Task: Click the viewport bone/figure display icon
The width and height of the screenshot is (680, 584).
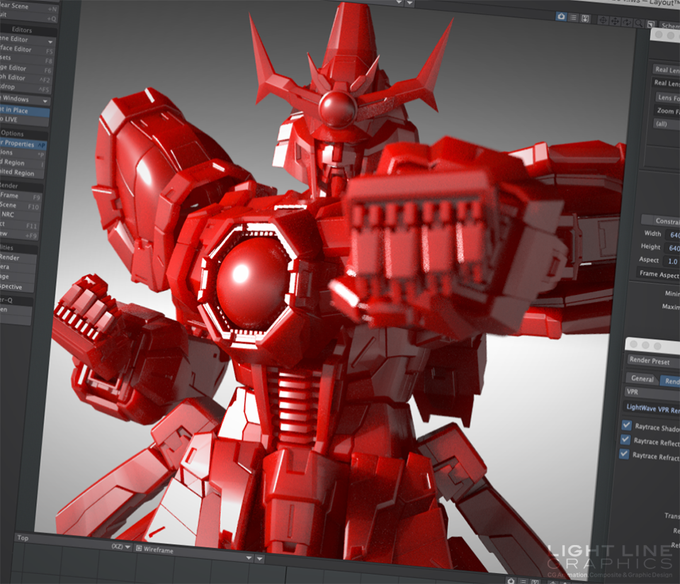Action: [585, 18]
